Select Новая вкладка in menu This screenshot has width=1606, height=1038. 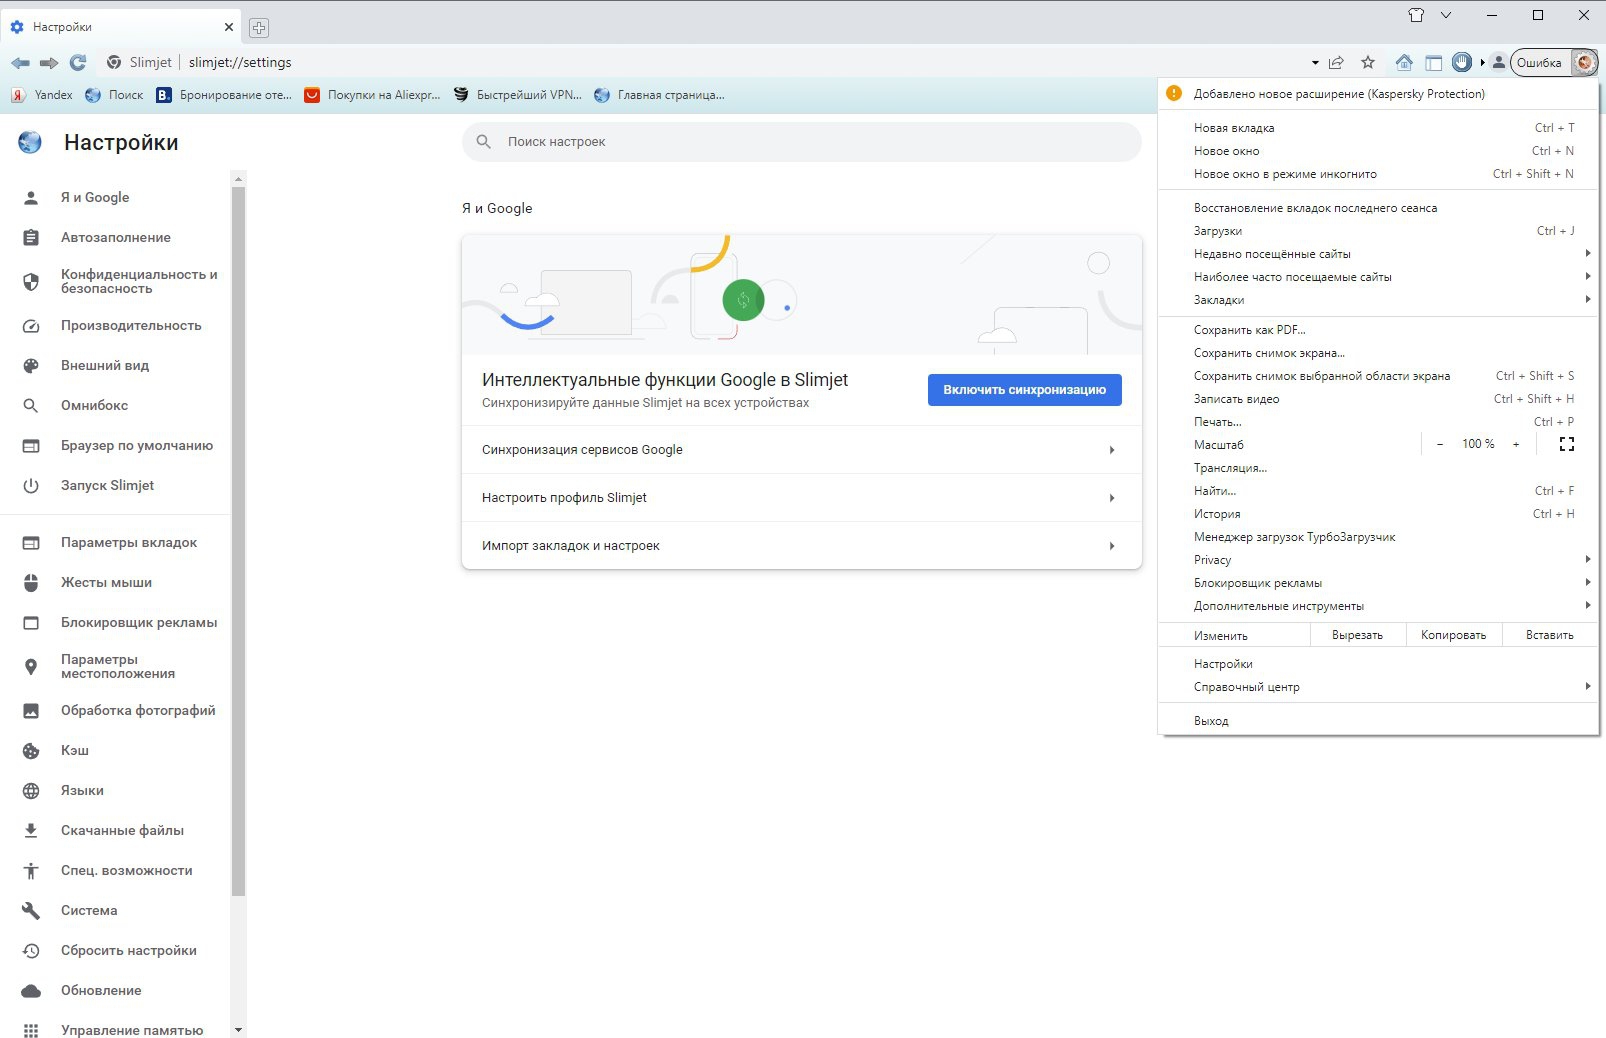click(1378, 128)
